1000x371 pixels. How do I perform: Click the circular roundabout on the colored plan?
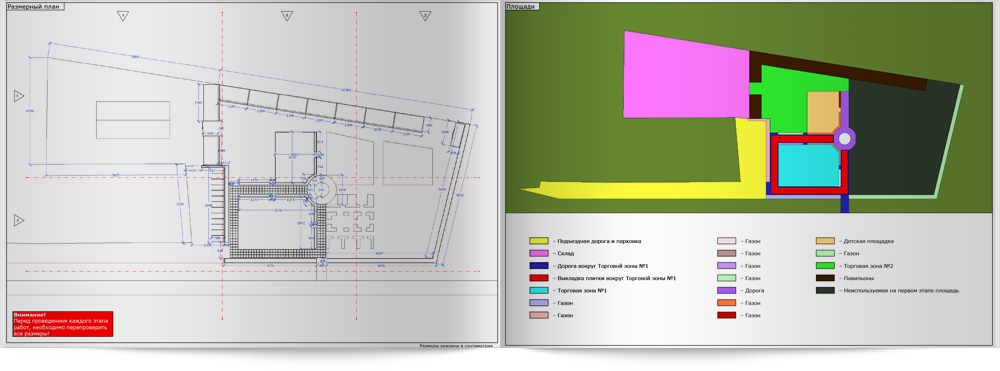pos(844,138)
